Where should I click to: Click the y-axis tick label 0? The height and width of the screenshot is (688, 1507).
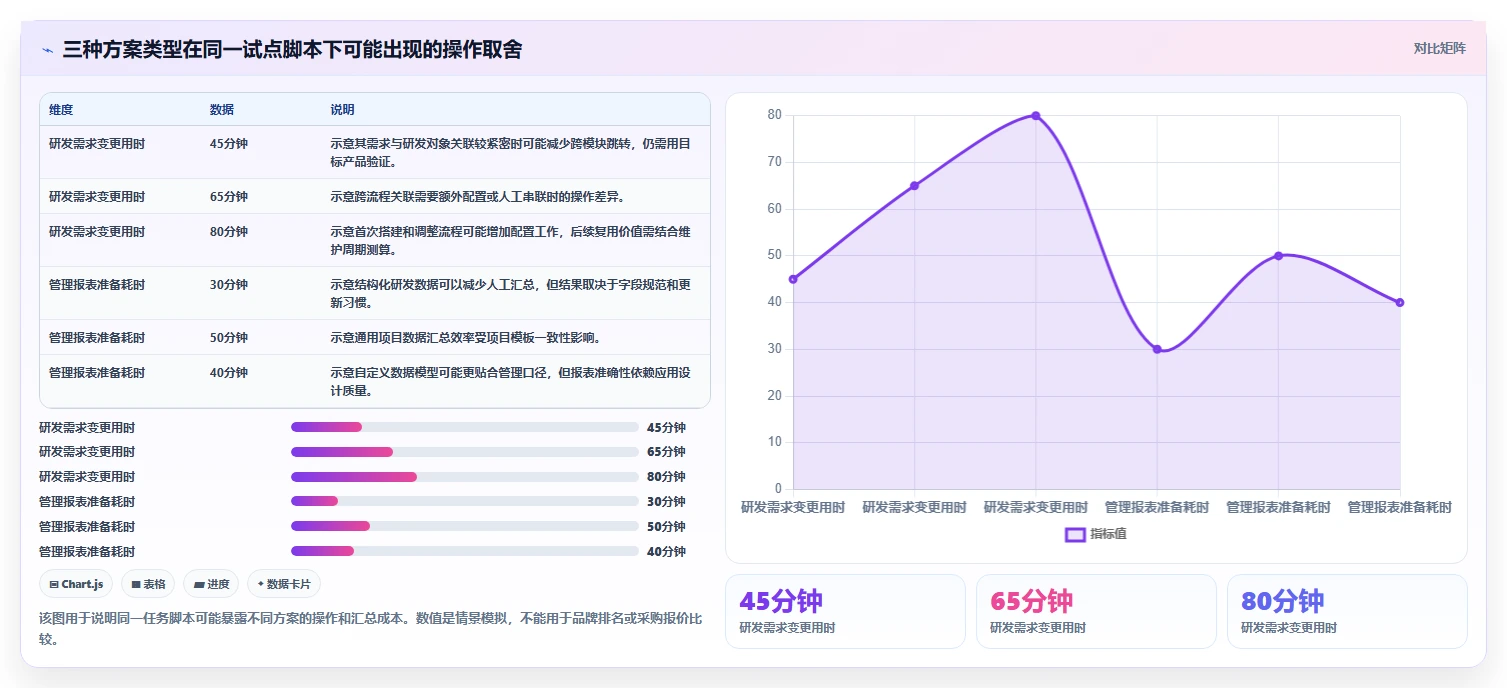[x=778, y=489]
